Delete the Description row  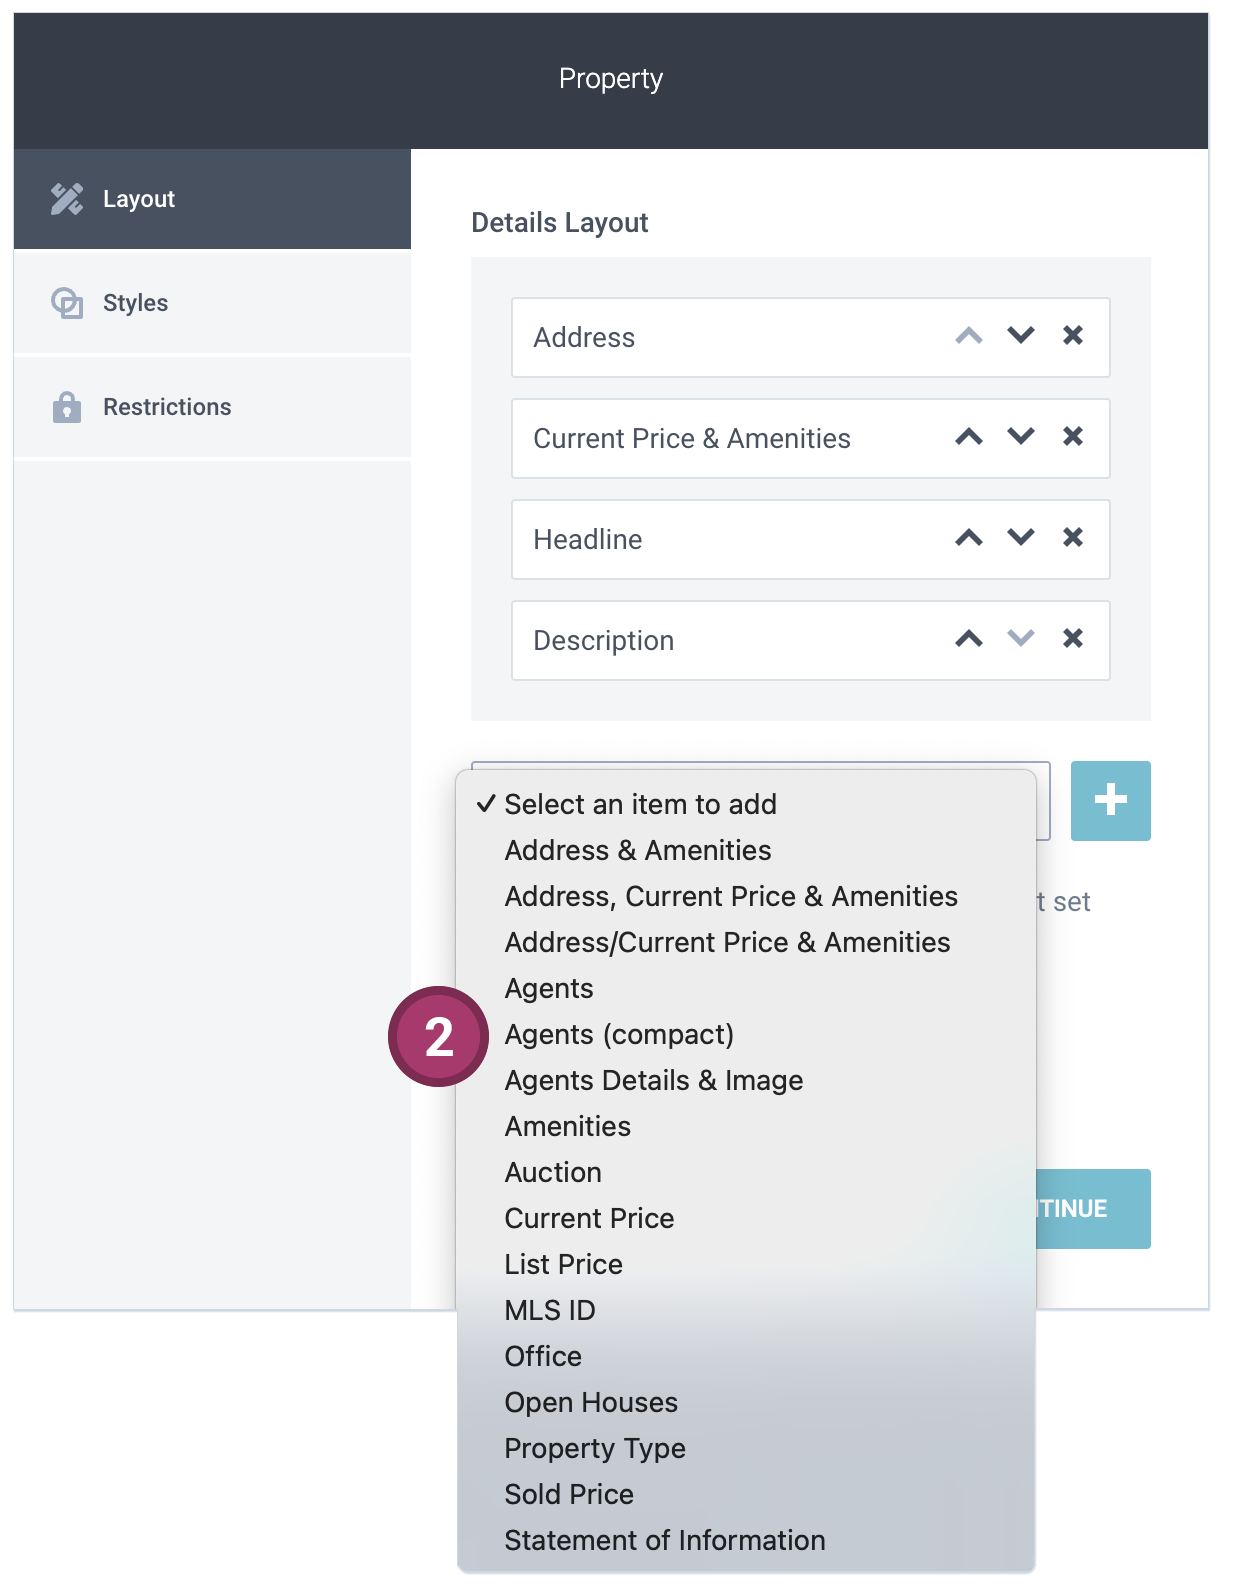[x=1072, y=639]
